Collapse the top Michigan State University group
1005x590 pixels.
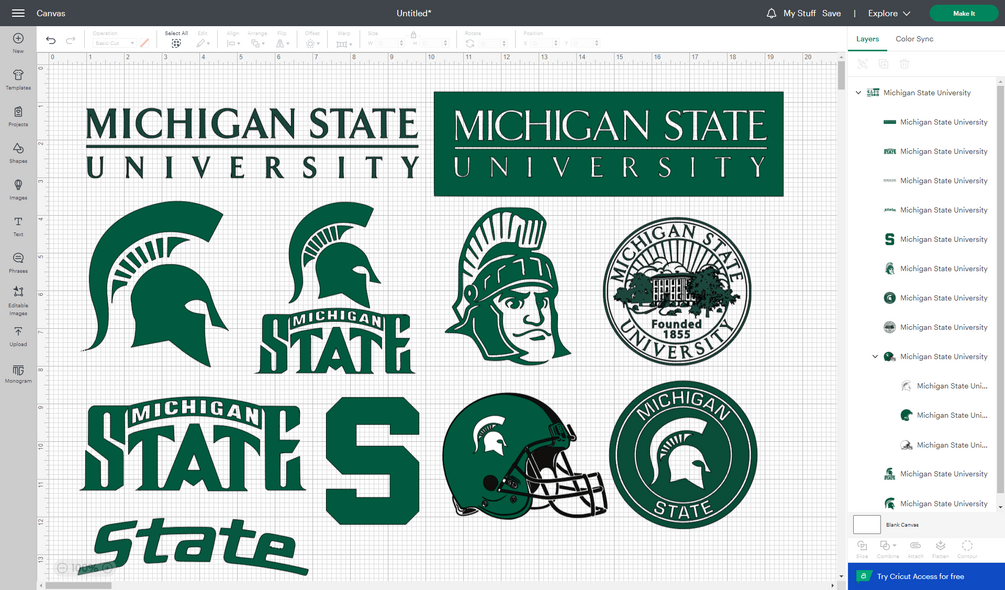point(858,93)
